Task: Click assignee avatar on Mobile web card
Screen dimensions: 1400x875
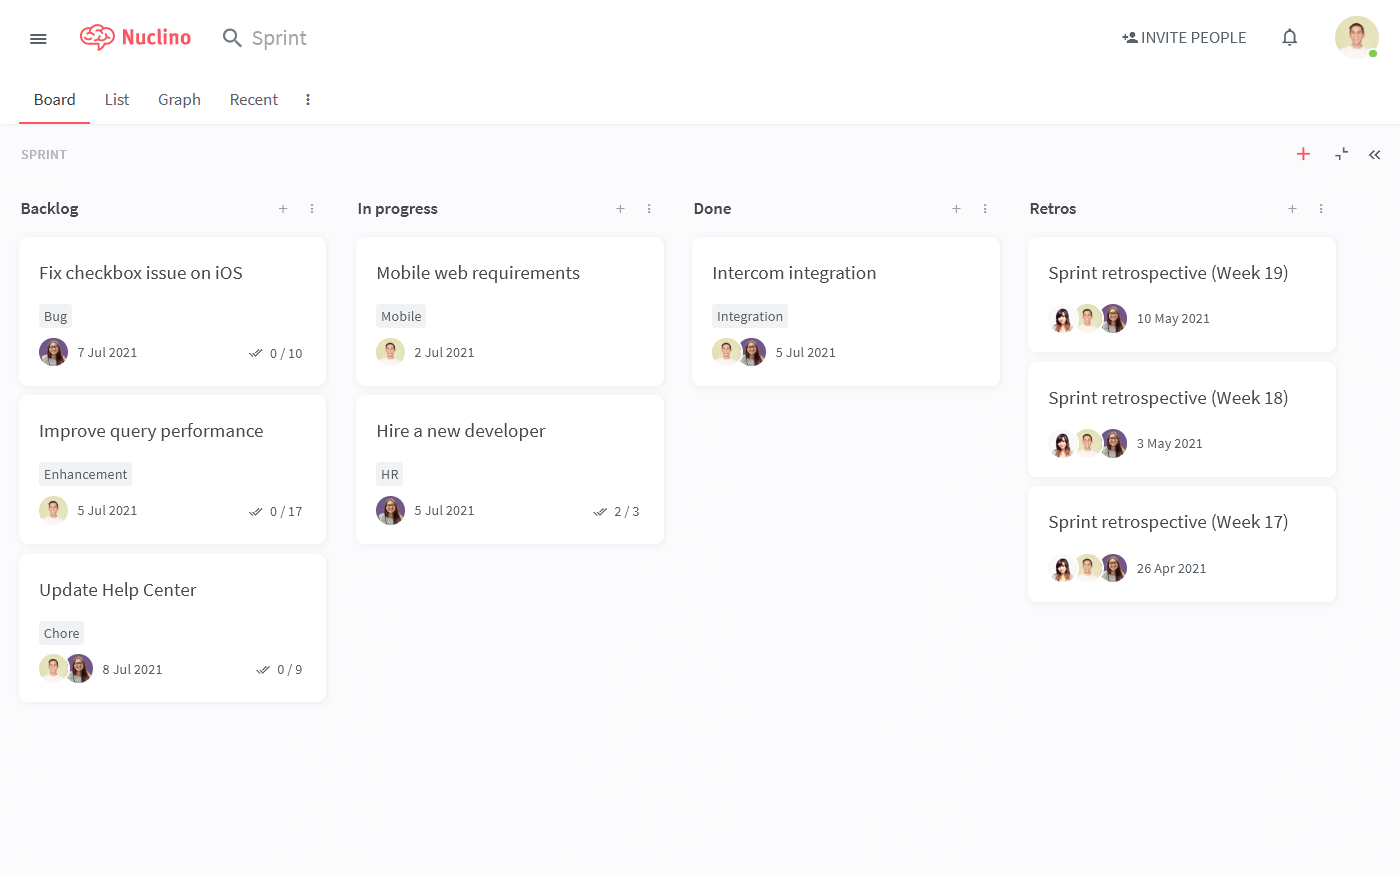Action: 390,352
